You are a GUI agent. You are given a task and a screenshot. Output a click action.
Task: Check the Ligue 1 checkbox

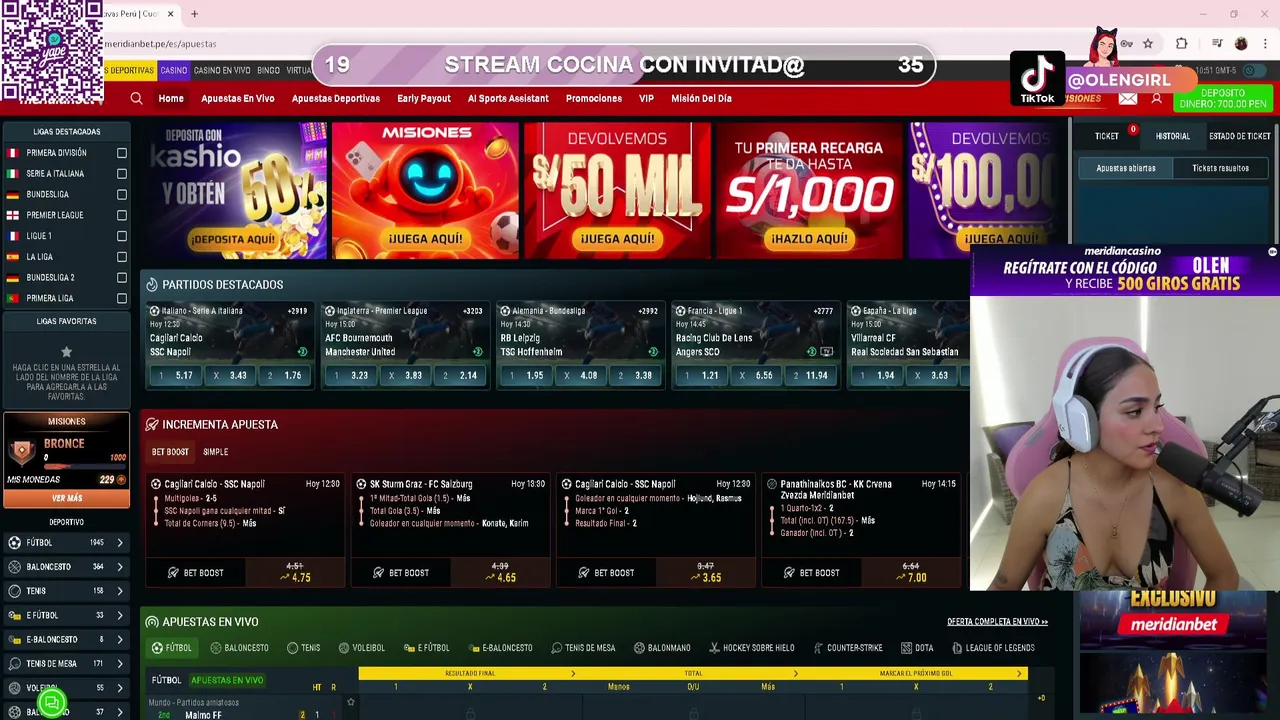(x=122, y=236)
